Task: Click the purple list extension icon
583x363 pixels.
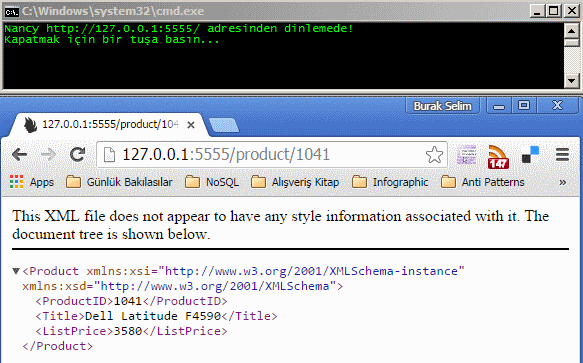Action: coord(466,154)
